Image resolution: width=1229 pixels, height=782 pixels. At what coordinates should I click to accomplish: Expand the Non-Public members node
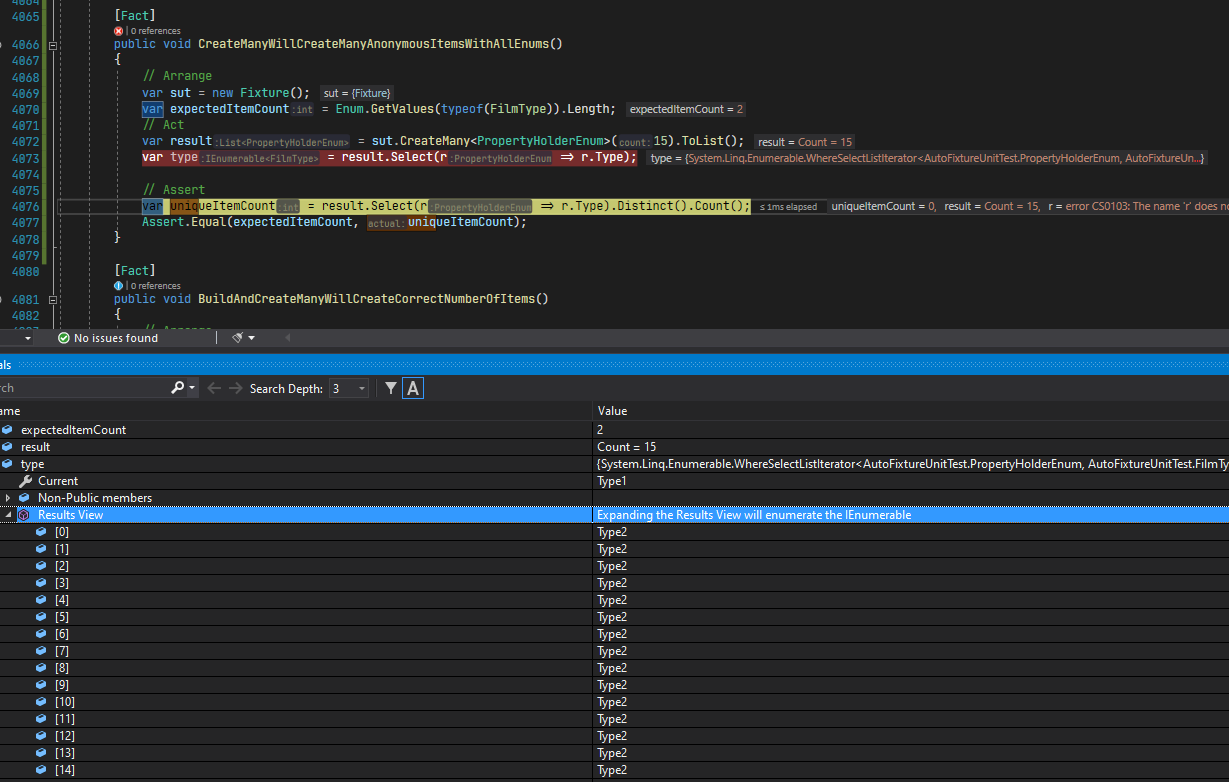10,497
